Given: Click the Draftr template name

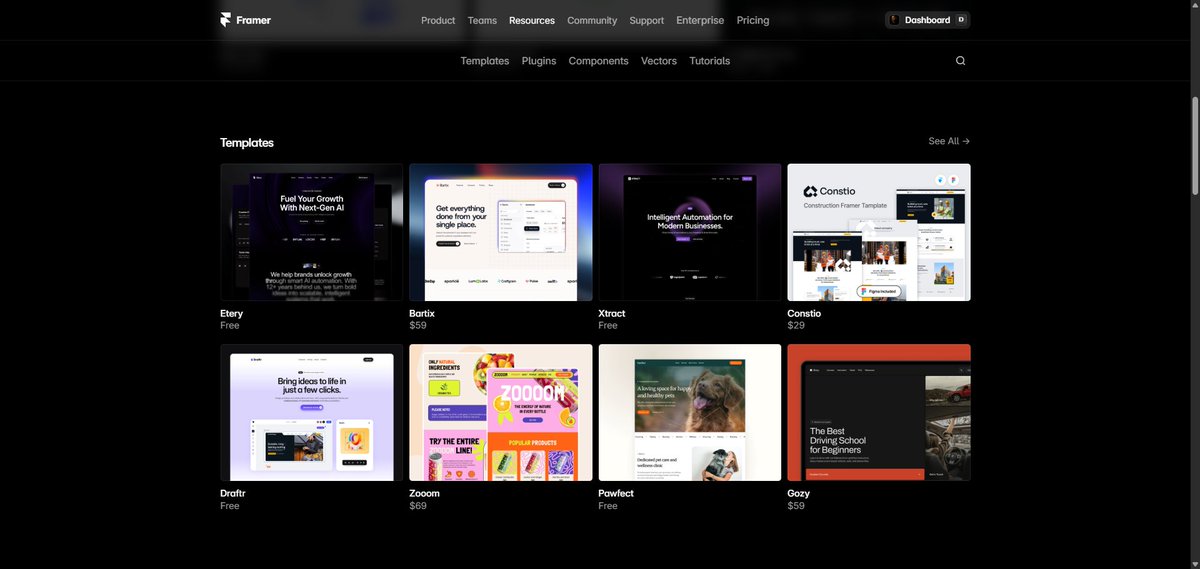Looking at the screenshot, I should point(232,493).
